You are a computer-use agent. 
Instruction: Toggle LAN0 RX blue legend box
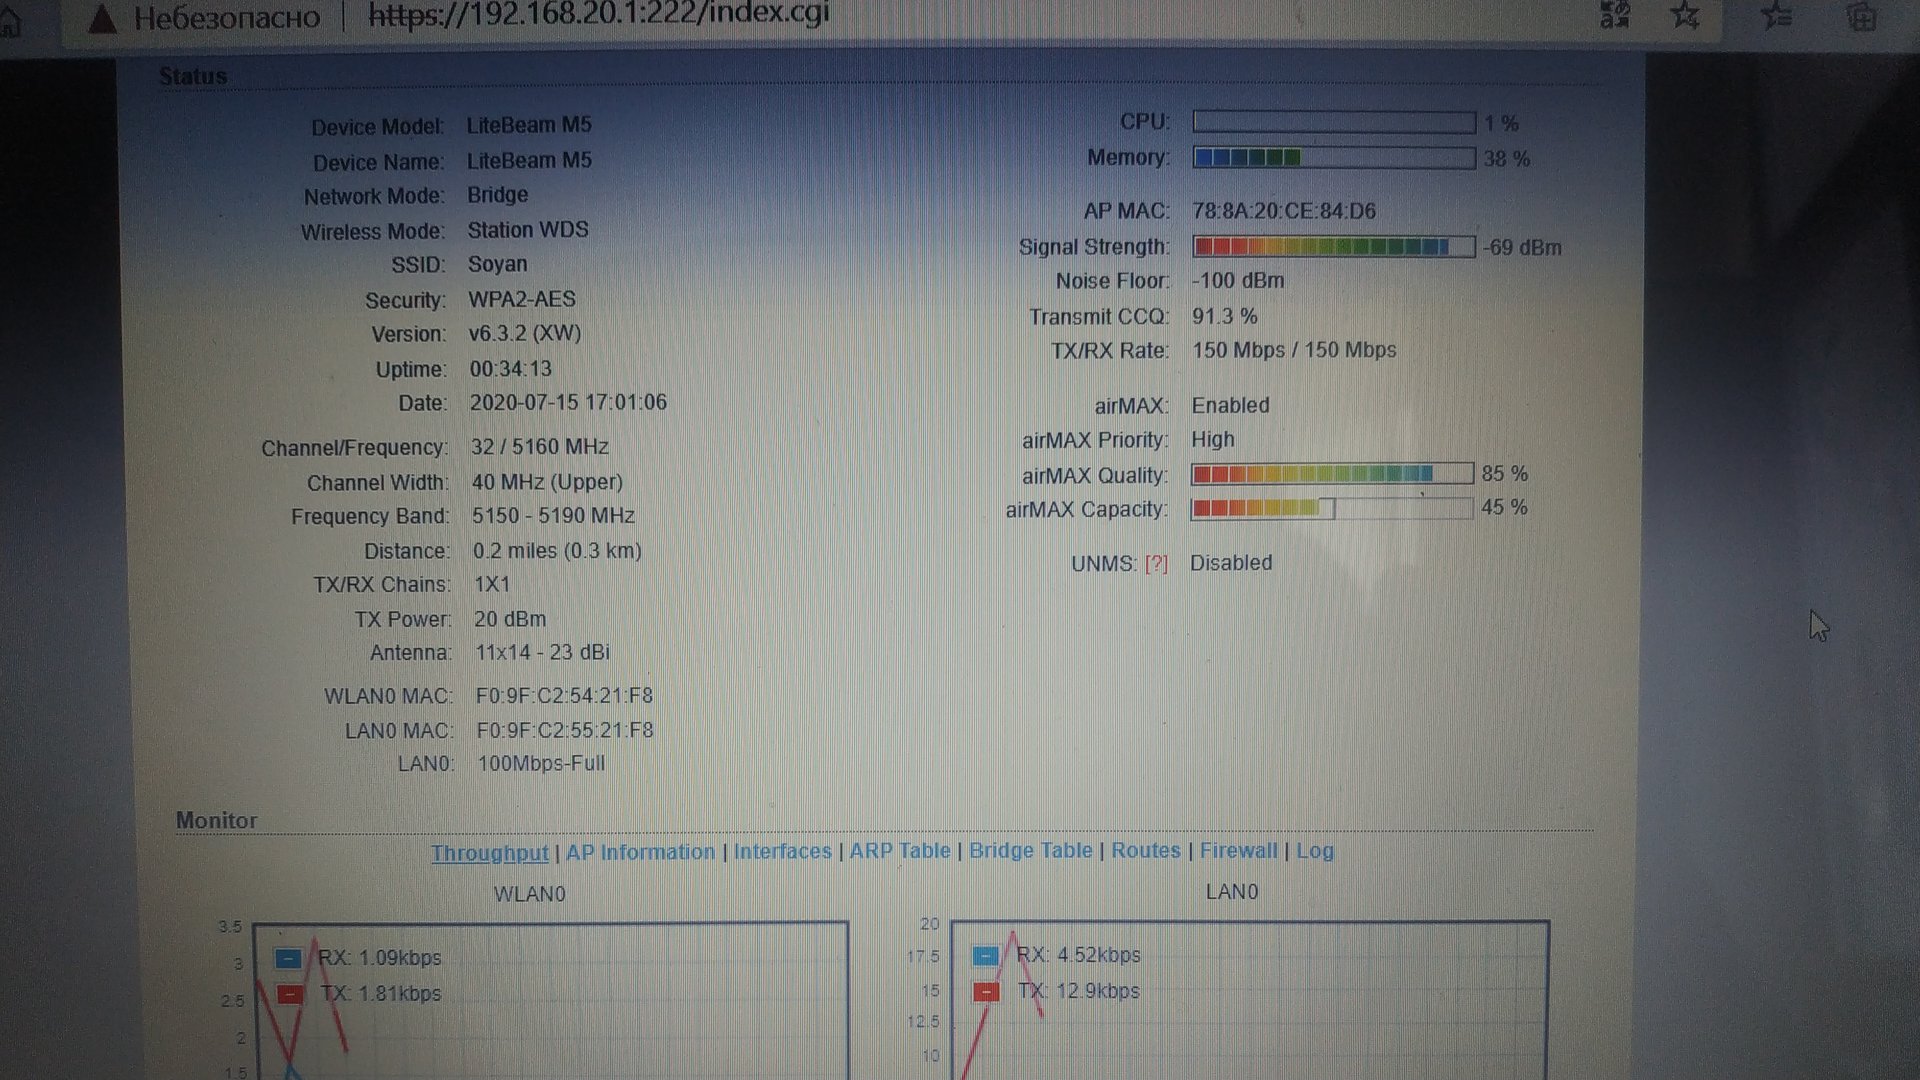[x=986, y=956]
